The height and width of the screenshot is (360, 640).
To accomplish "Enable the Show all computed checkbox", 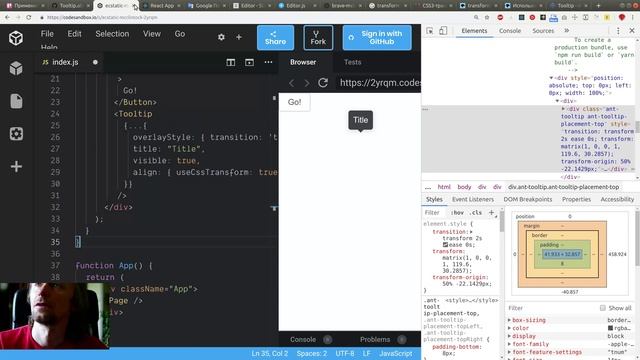I will coord(602,308).
